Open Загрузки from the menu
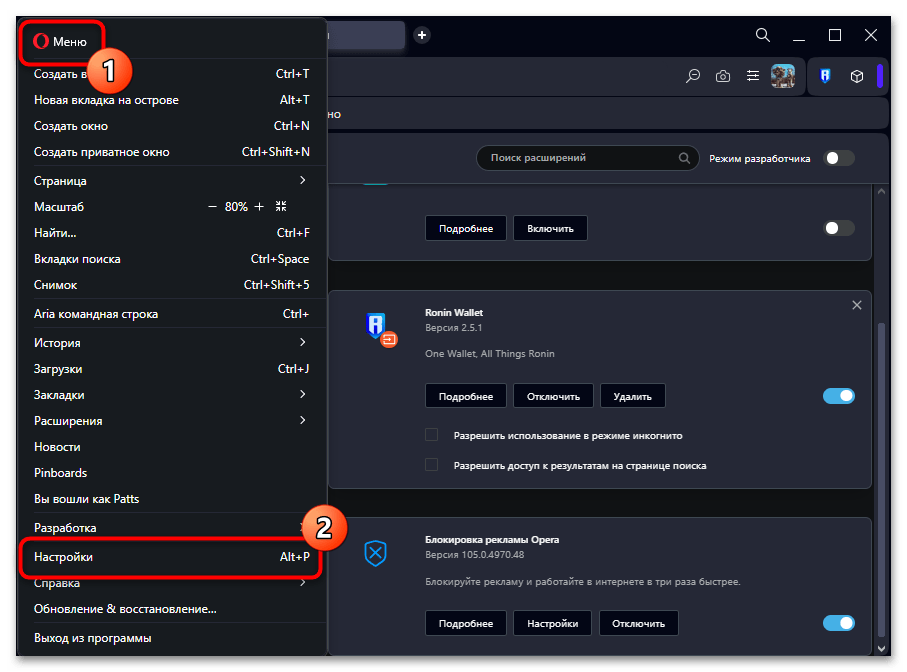907x672 pixels. [172, 368]
